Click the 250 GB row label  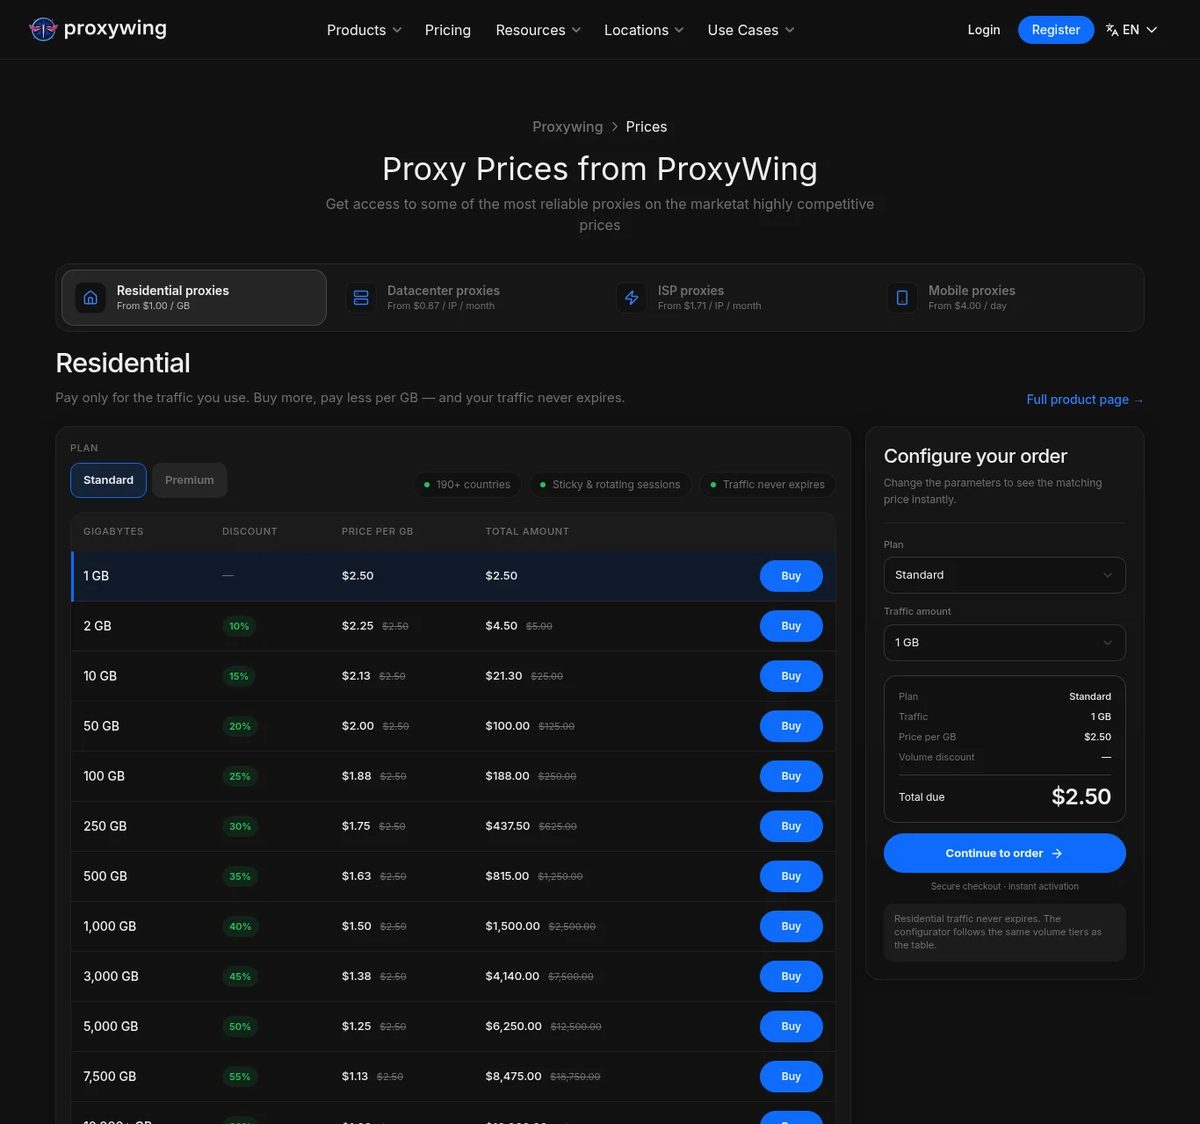pyautogui.click(x=105, y=826)
